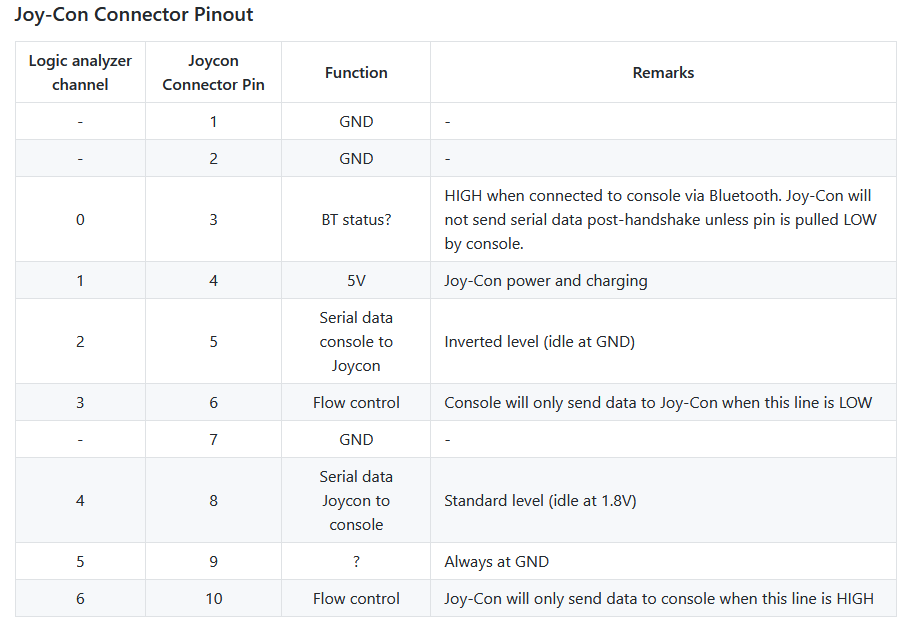Click the HIGH when connected via Bluetooth remark

[660, 220]
